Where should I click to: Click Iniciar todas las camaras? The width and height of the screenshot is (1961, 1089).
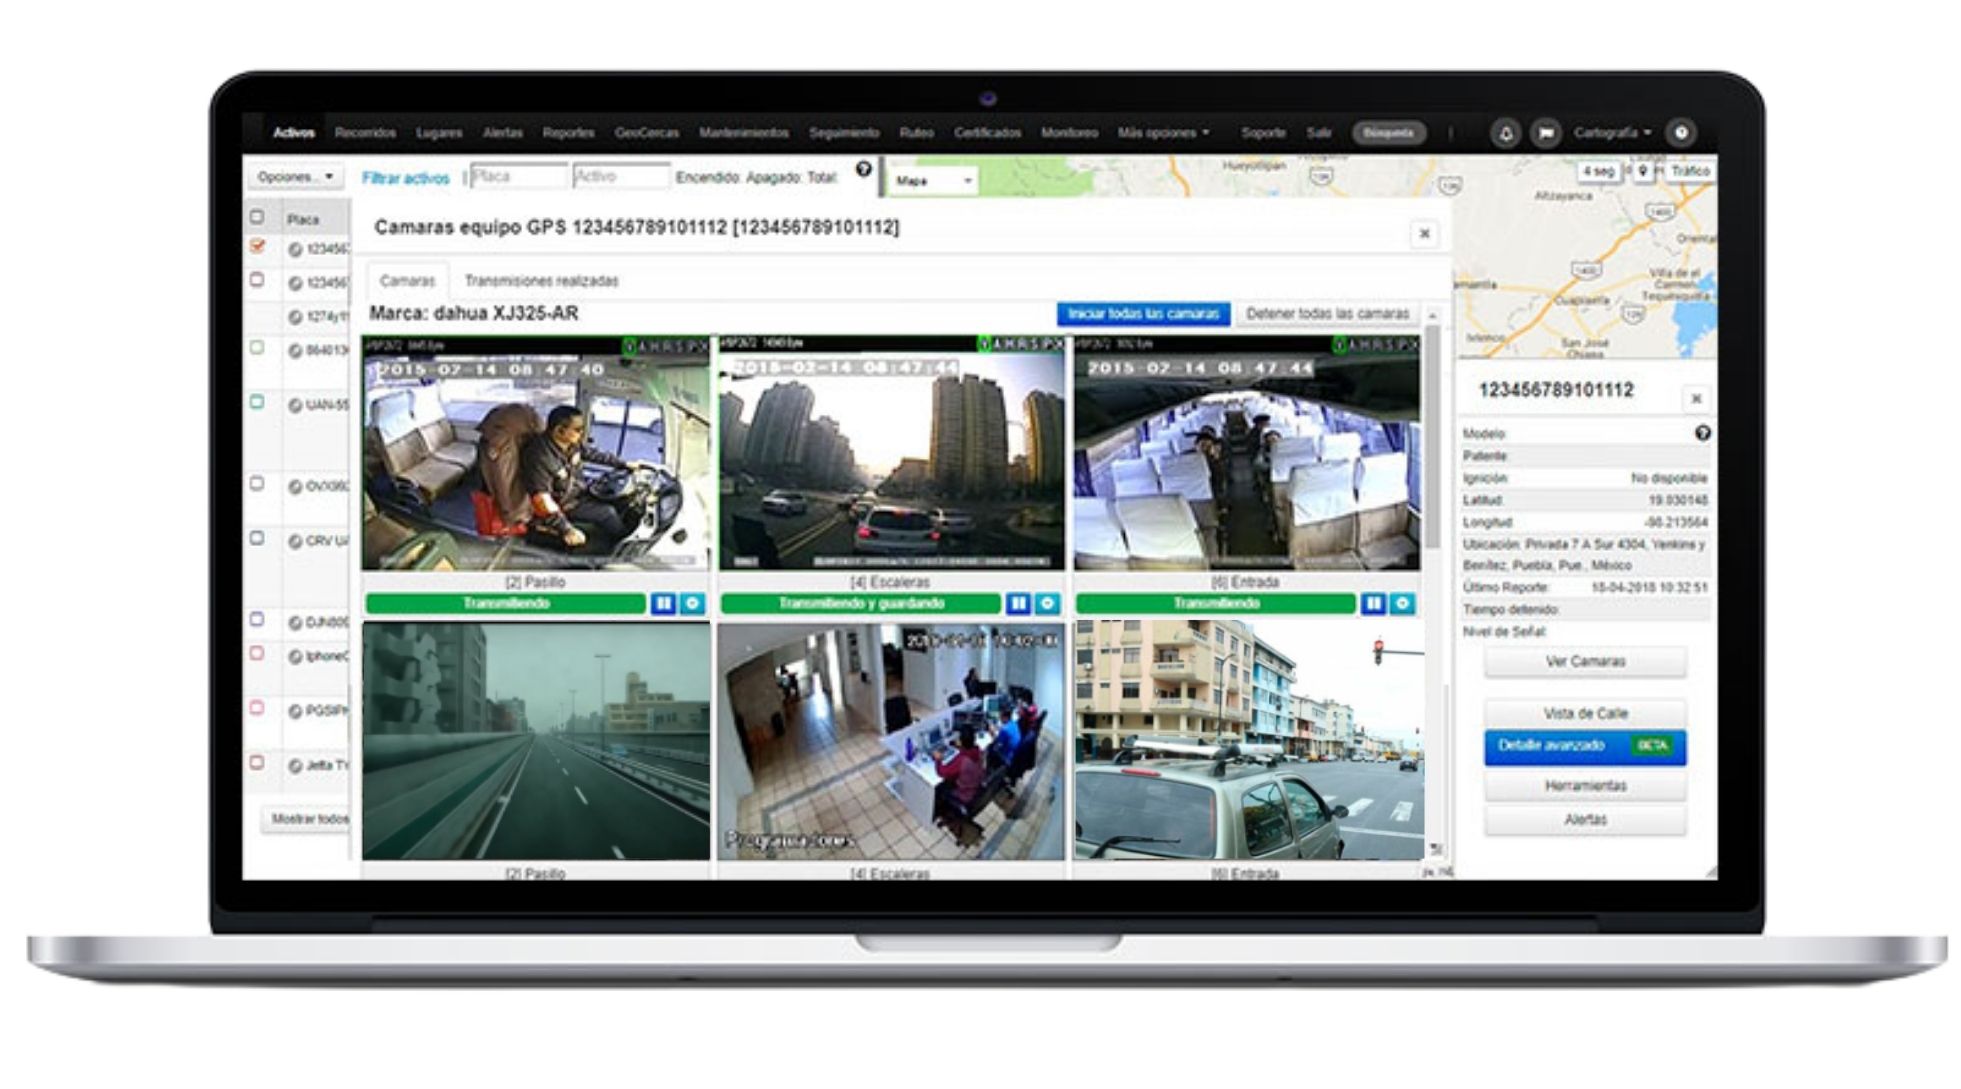tap(1143, 313)
